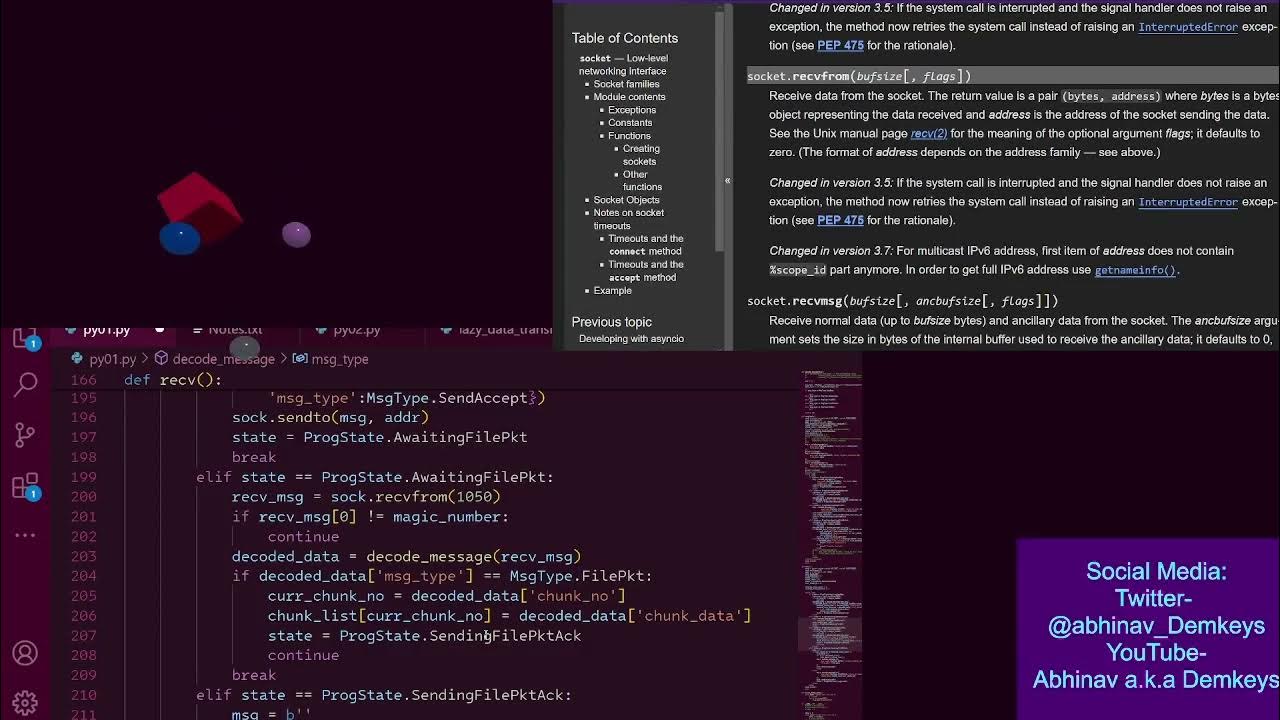Open Timeouts and the accept method link
This screenshot has width=1280, height=720.
(x=646, y=271)
